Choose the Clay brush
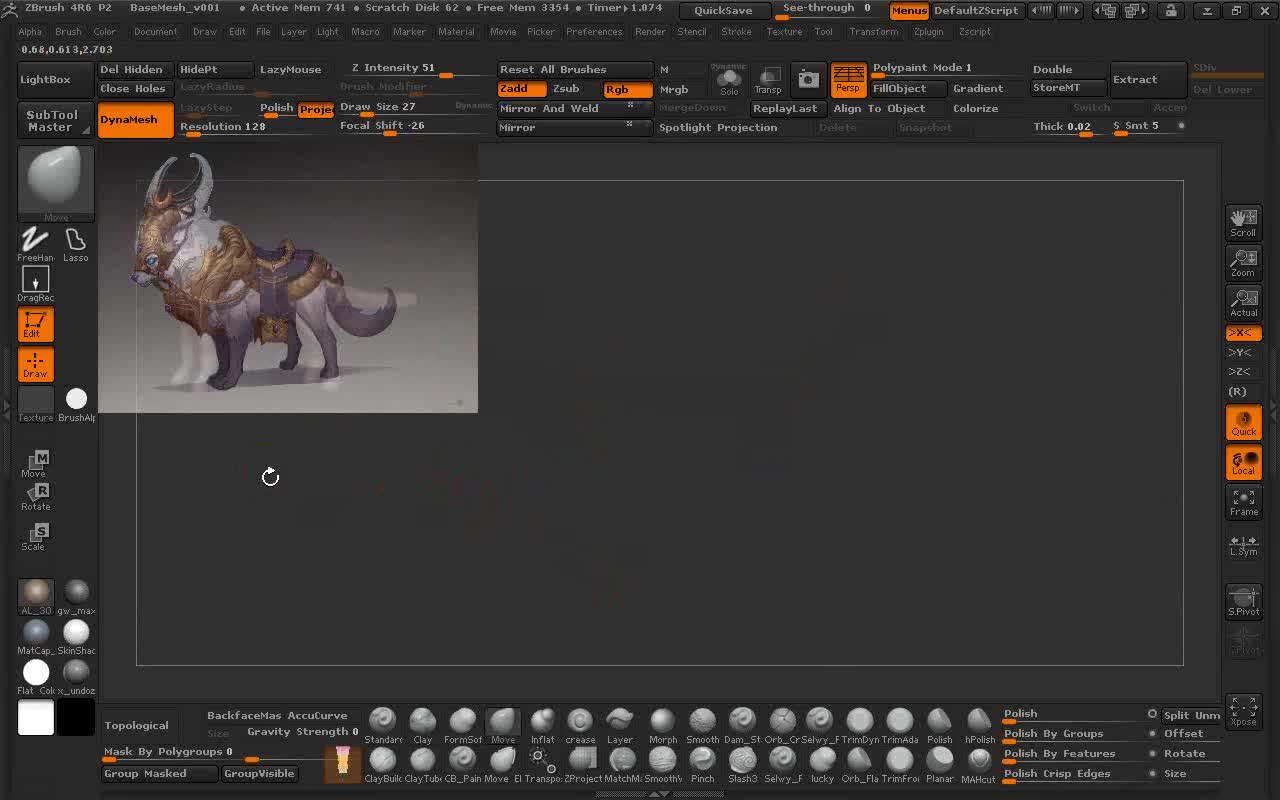This screenshot has height=800, width=1280. point(423,726)
